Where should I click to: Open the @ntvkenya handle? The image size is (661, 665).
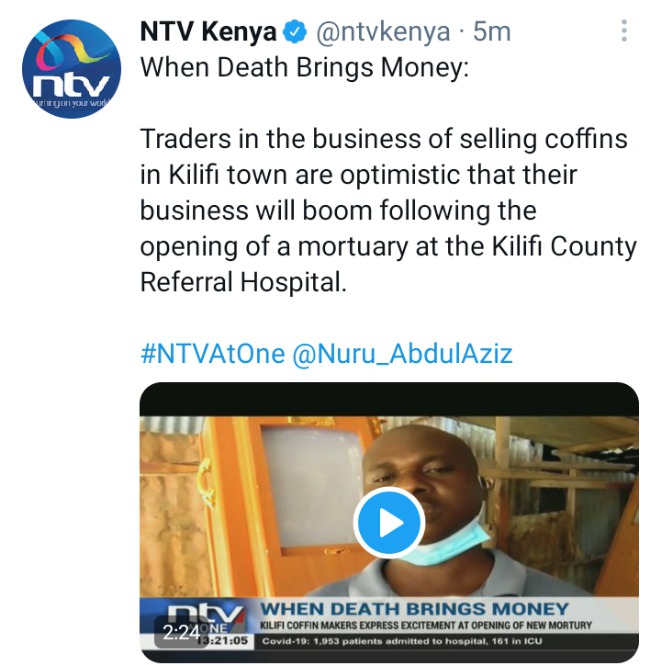pos(383,32)
